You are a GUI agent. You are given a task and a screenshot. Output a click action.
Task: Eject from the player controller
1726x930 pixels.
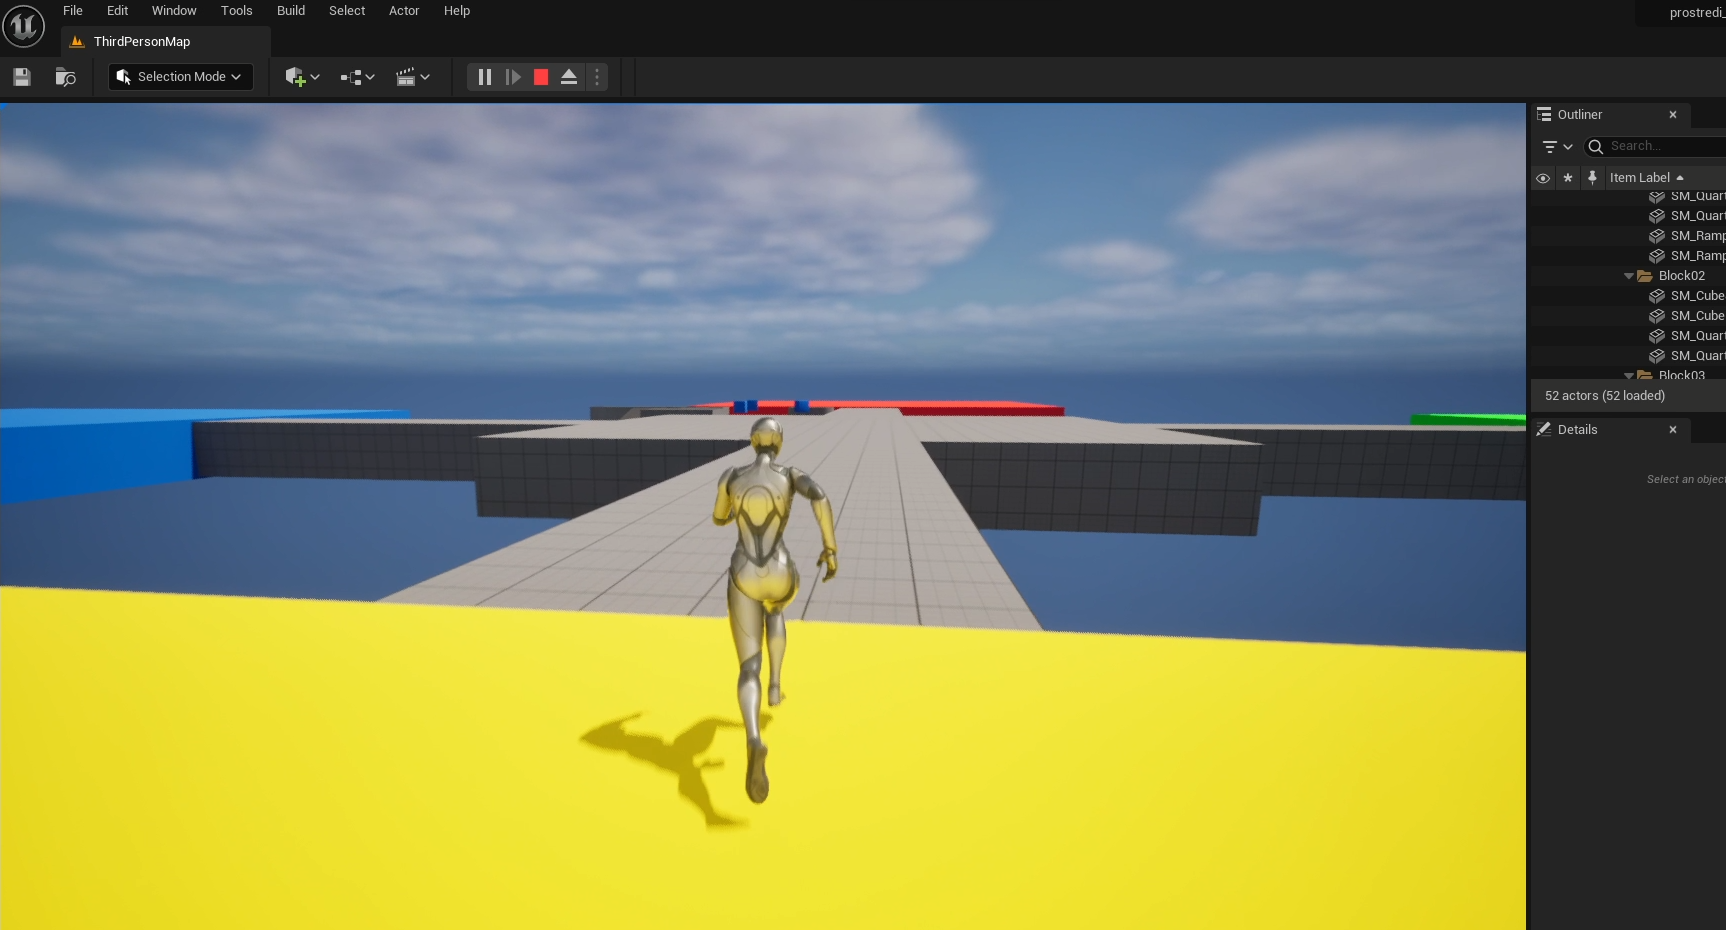[x=569, y=77]
